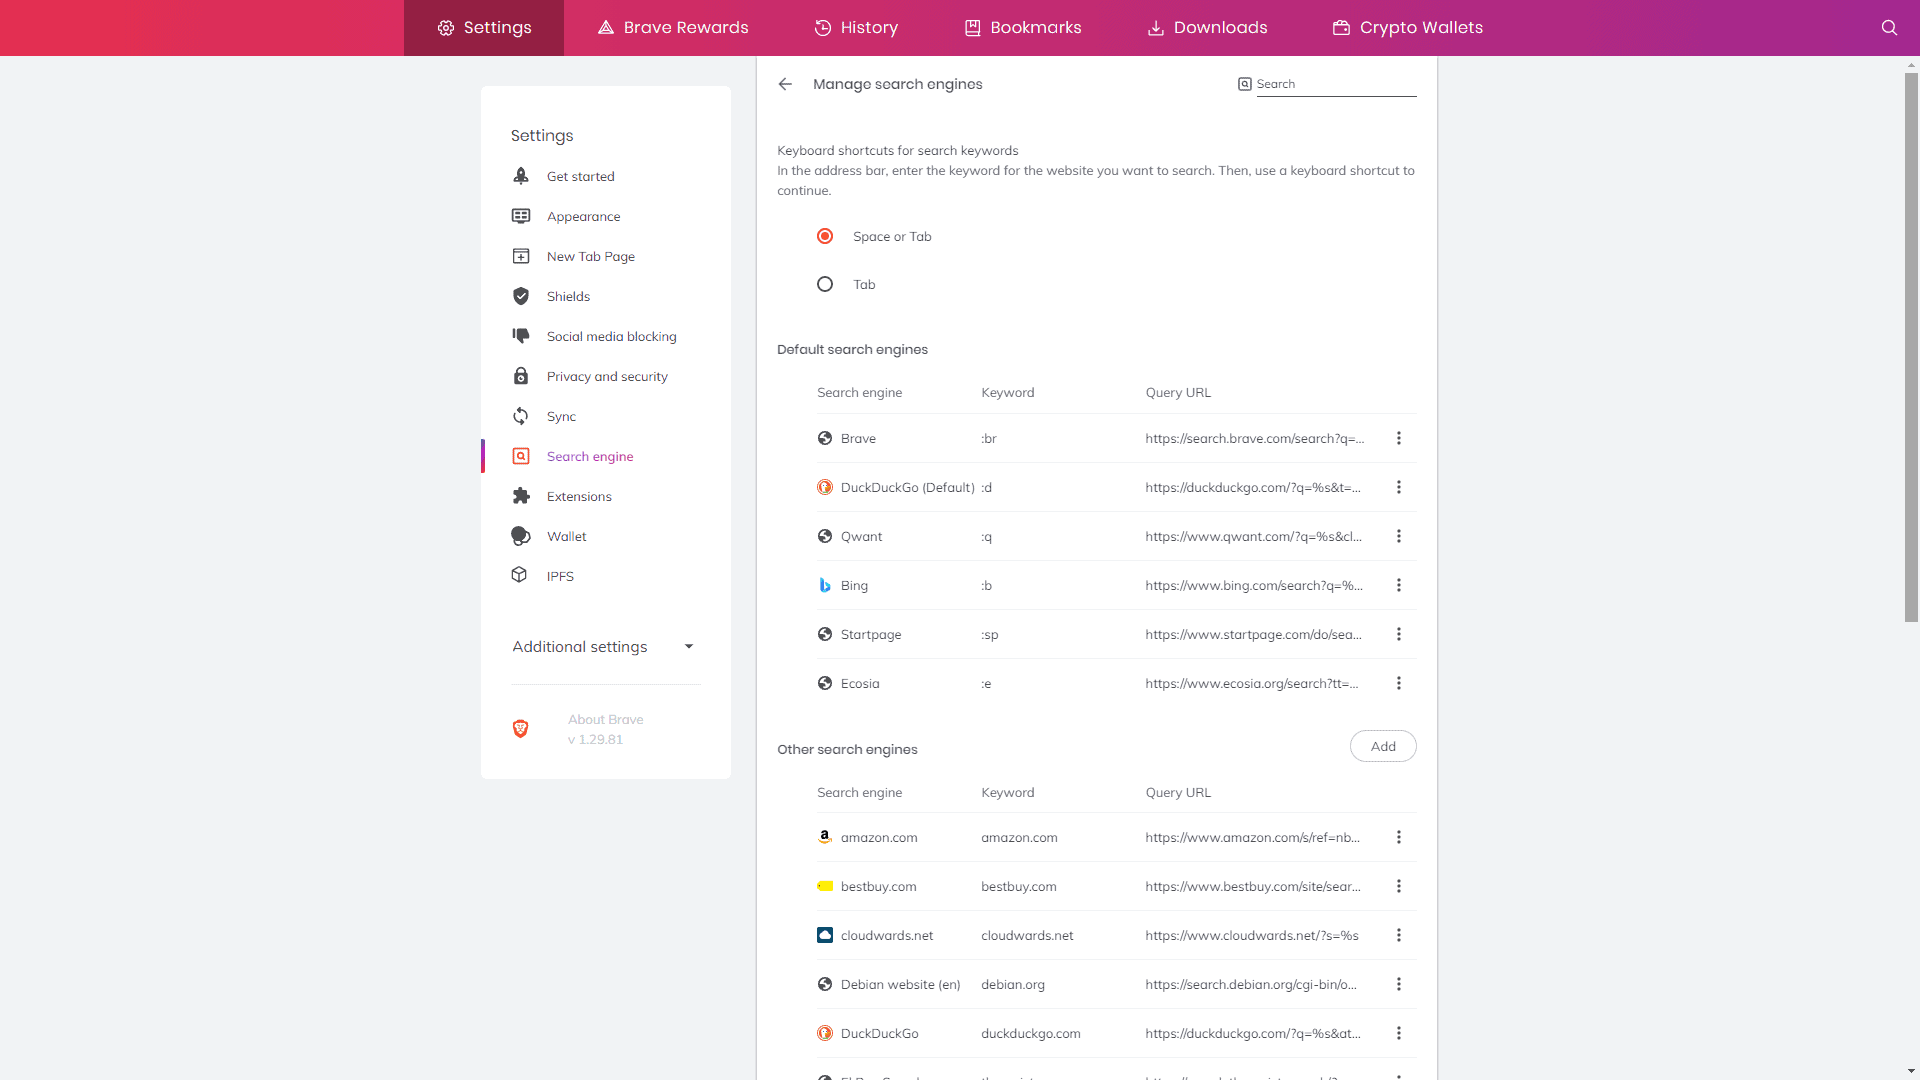Open the Bookmarks tab
This screenshot has width=1920, height=1080.
[x=1022, y=28]
